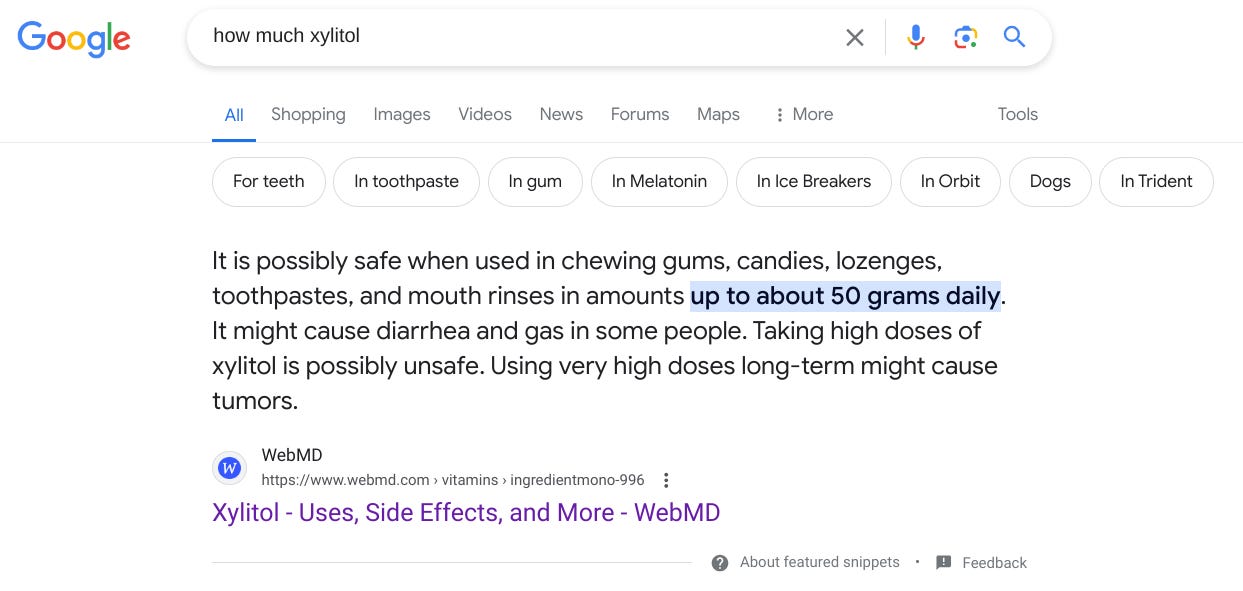Switch to the Forums tab
The image size is (1243, 591).
click(640, 114)
